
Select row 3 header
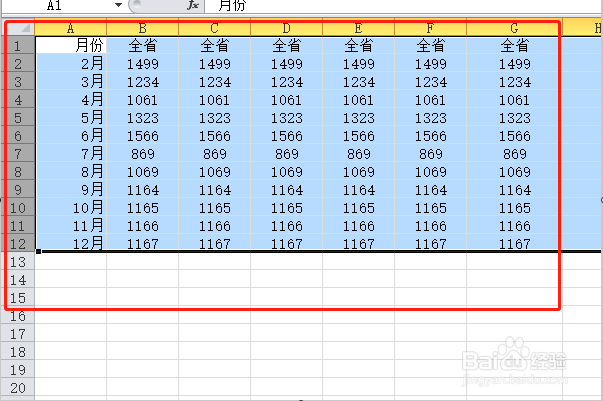(18, 82)
